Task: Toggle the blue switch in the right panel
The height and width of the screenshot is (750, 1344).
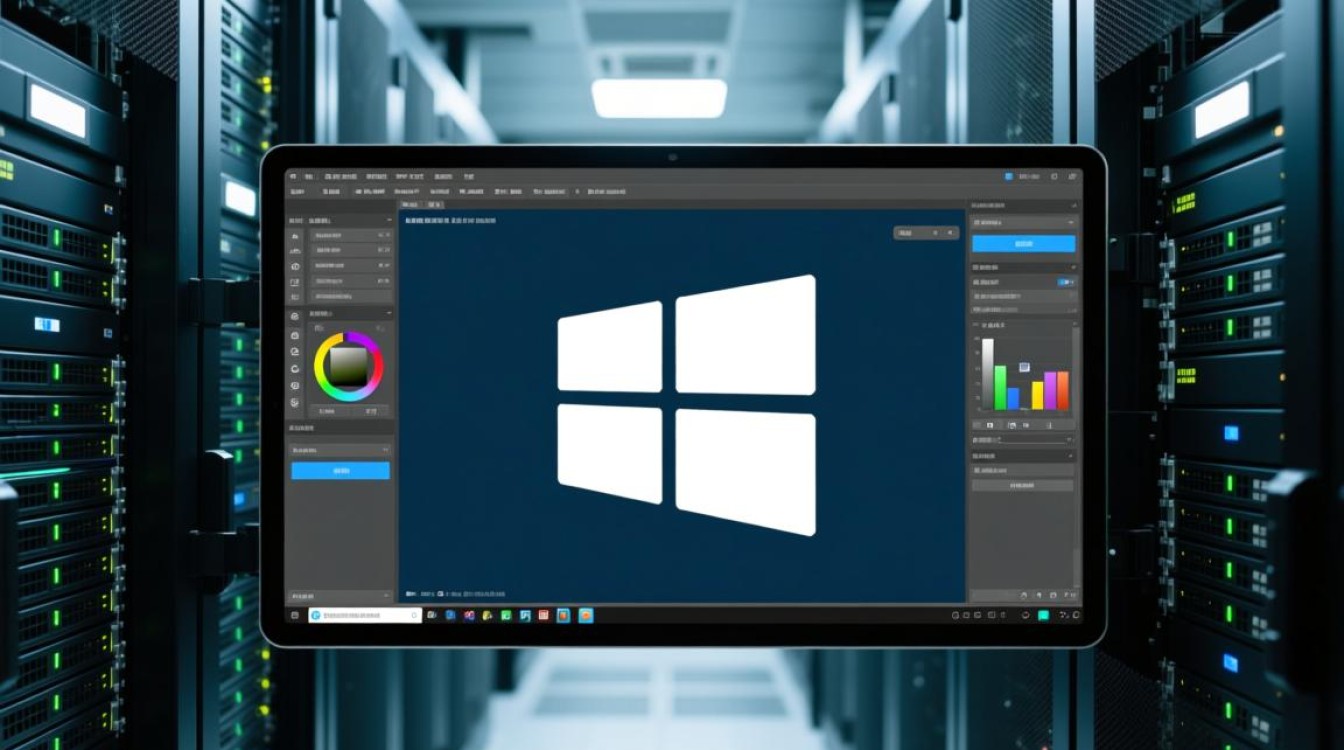Action: pyautogui.click(x=1066, y=283)
